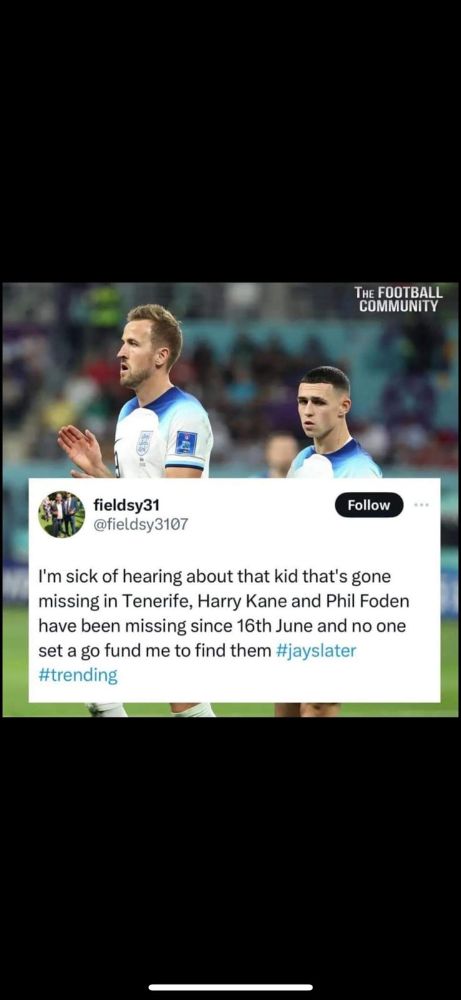Open the three-dot more options menu
Screen dimensions: 461x1000
click(x=421, y=504)
